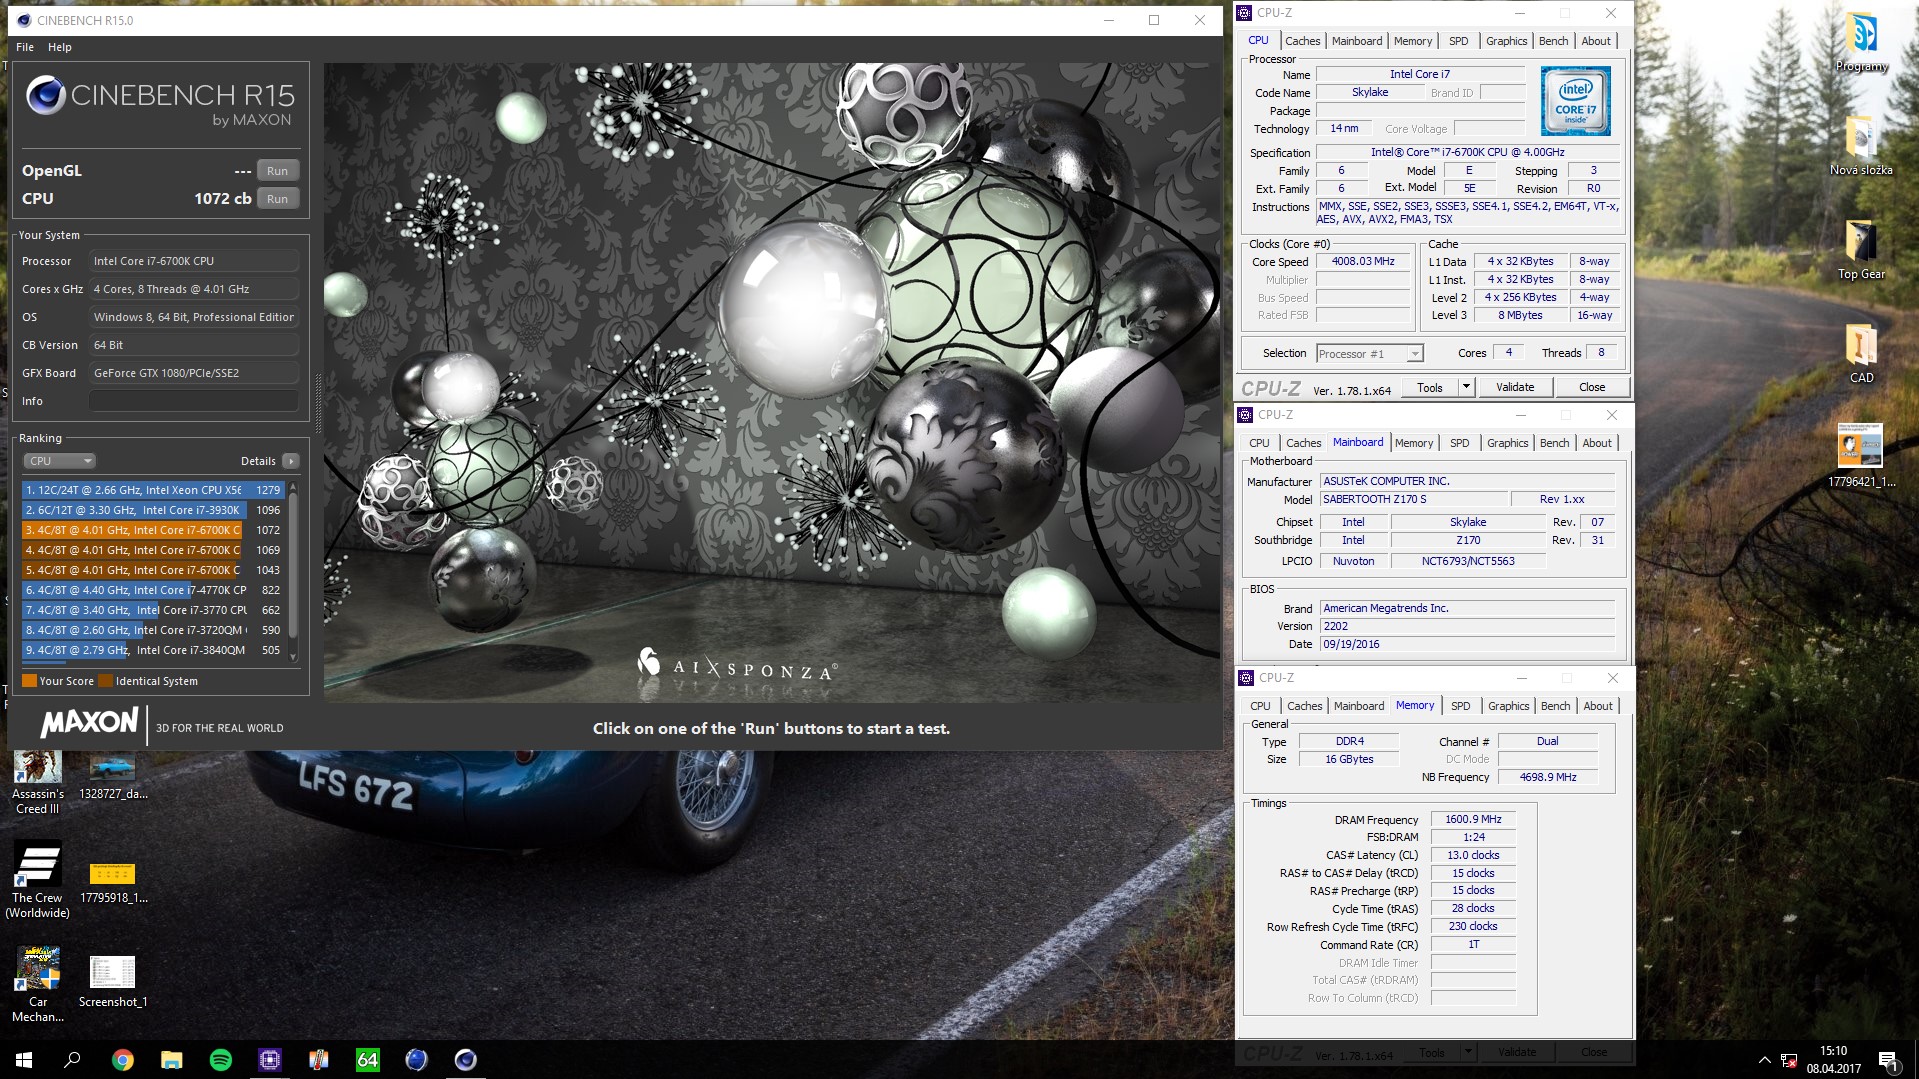Launch Assassin's Creed III shortcut
Image resolution: width=1919 pixels, height=1079 pixels.
pyautogui.click(x=38, y=783)
